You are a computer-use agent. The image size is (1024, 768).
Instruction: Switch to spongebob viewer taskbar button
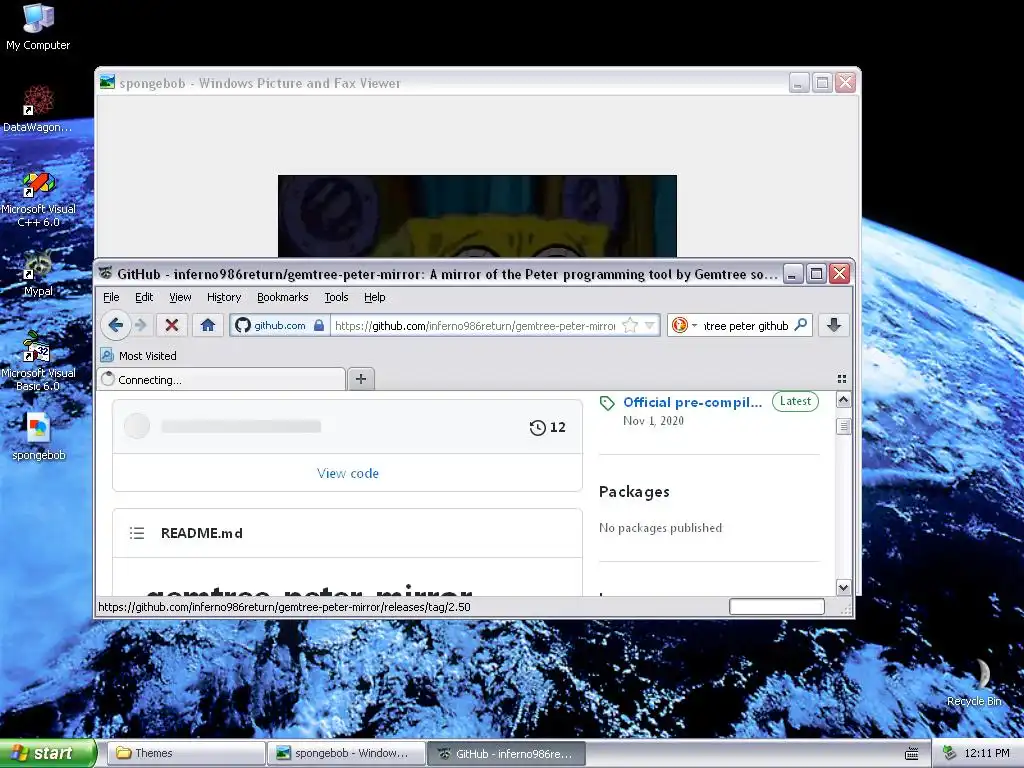(346, 753)
